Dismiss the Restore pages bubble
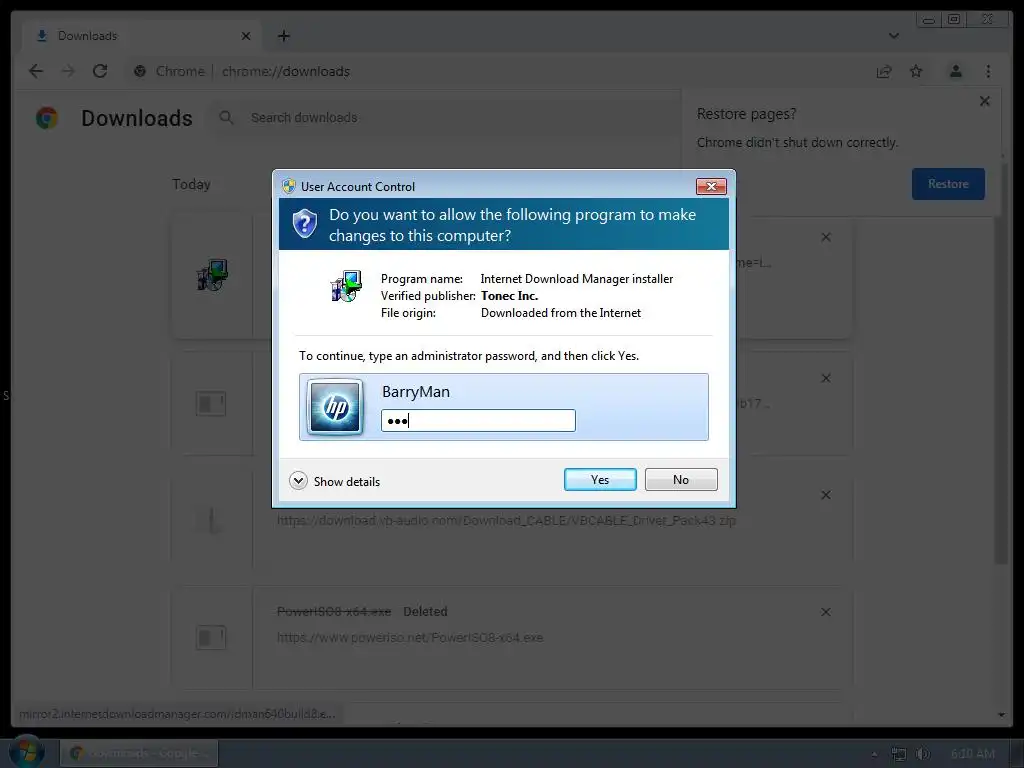1024x768 pixels. [985, 101]
